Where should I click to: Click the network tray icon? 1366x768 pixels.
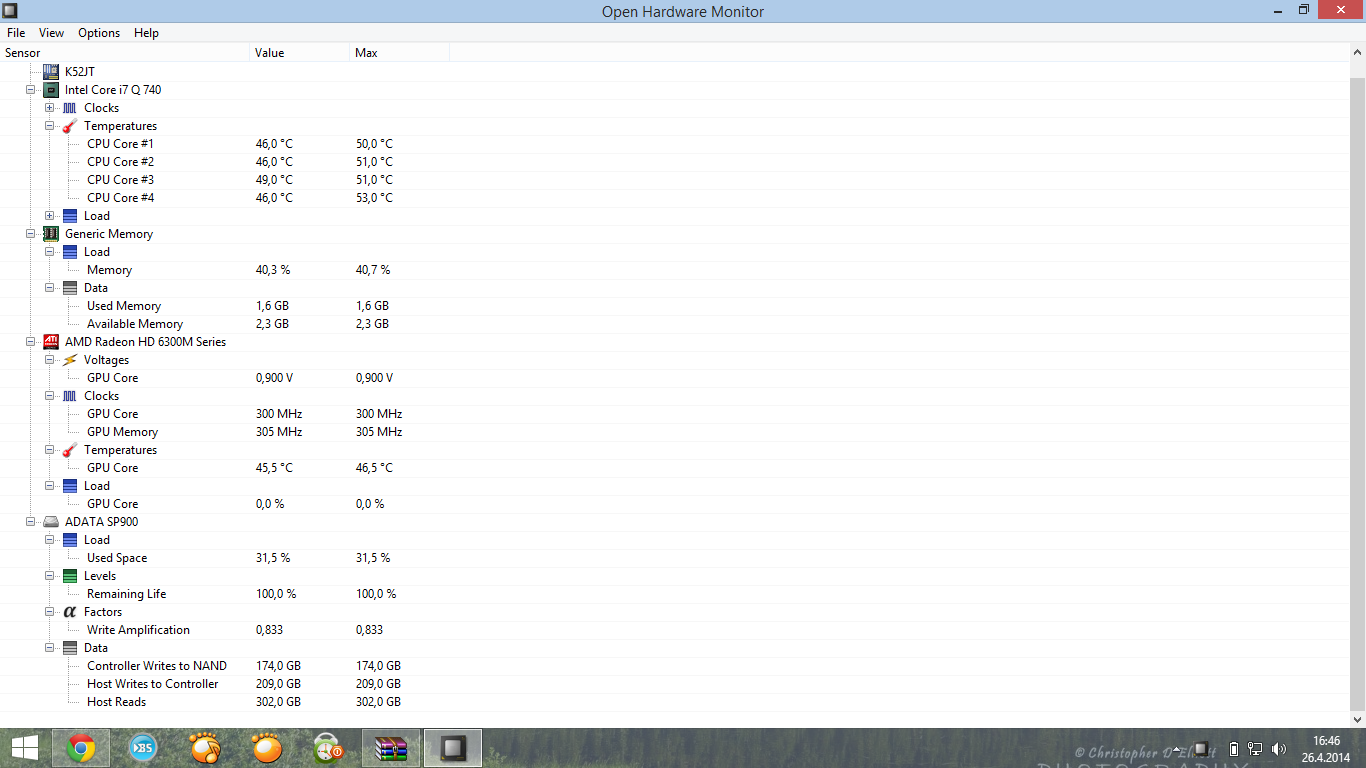1256,748
